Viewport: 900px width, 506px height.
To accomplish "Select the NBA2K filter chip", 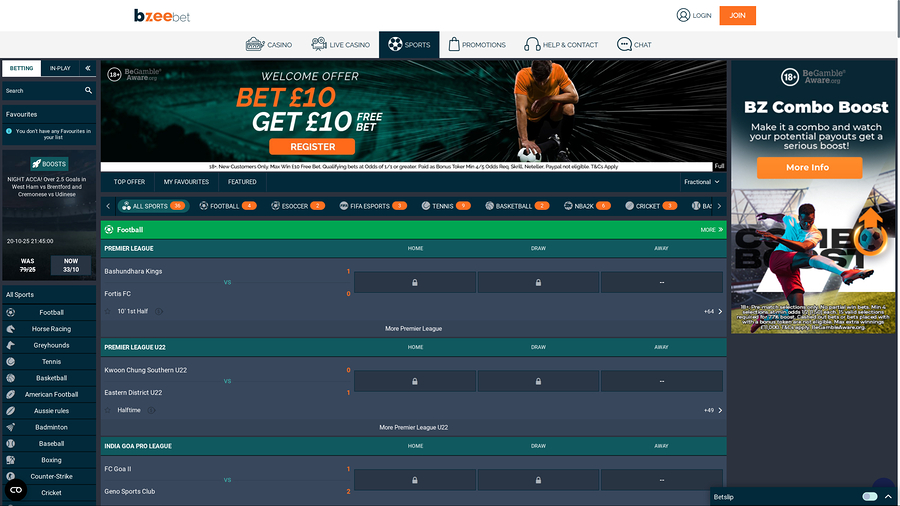I will coord(587,206).
